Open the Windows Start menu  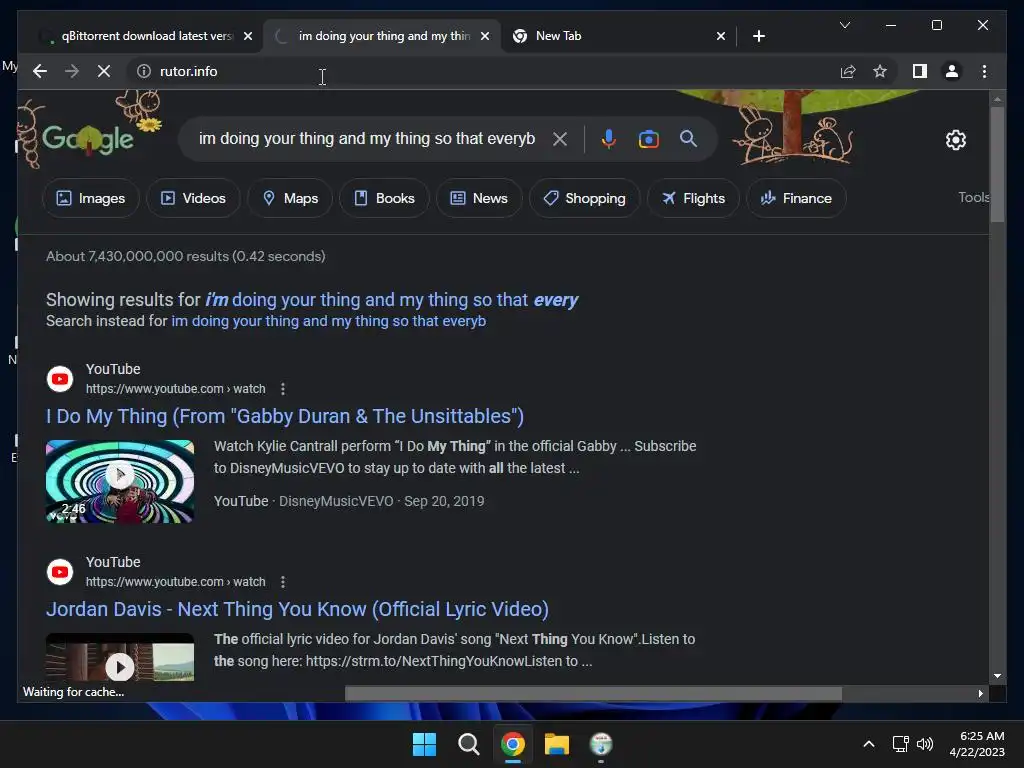tap(424, 744)
